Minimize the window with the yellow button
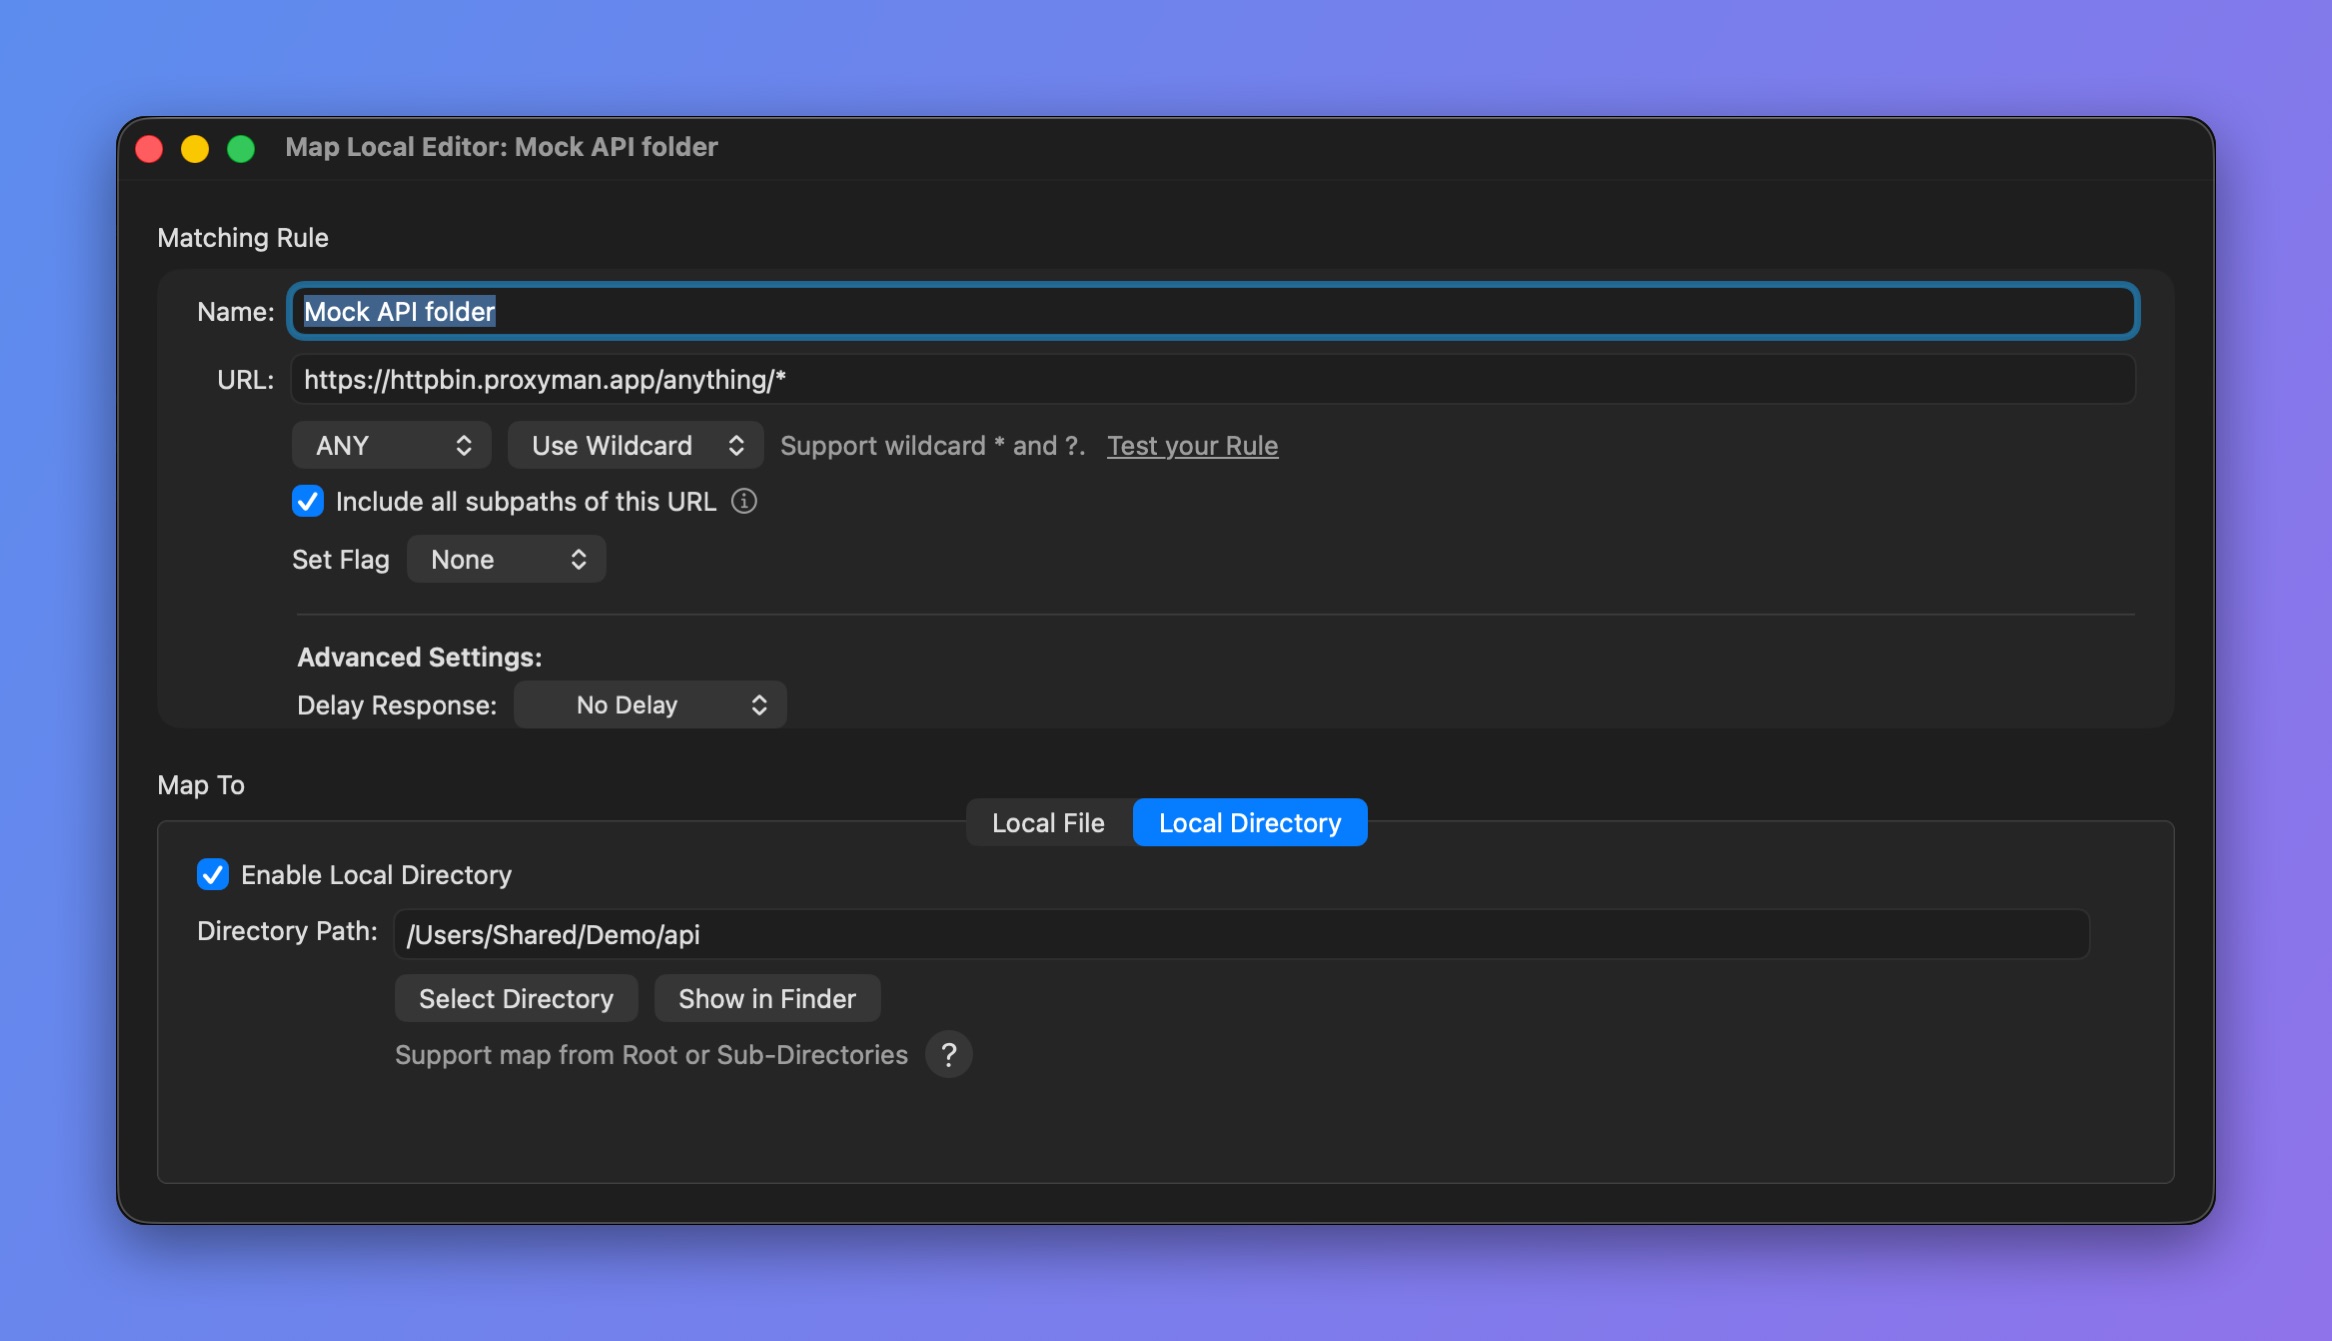The image size is (2332, 1341). tap(195, 148)
